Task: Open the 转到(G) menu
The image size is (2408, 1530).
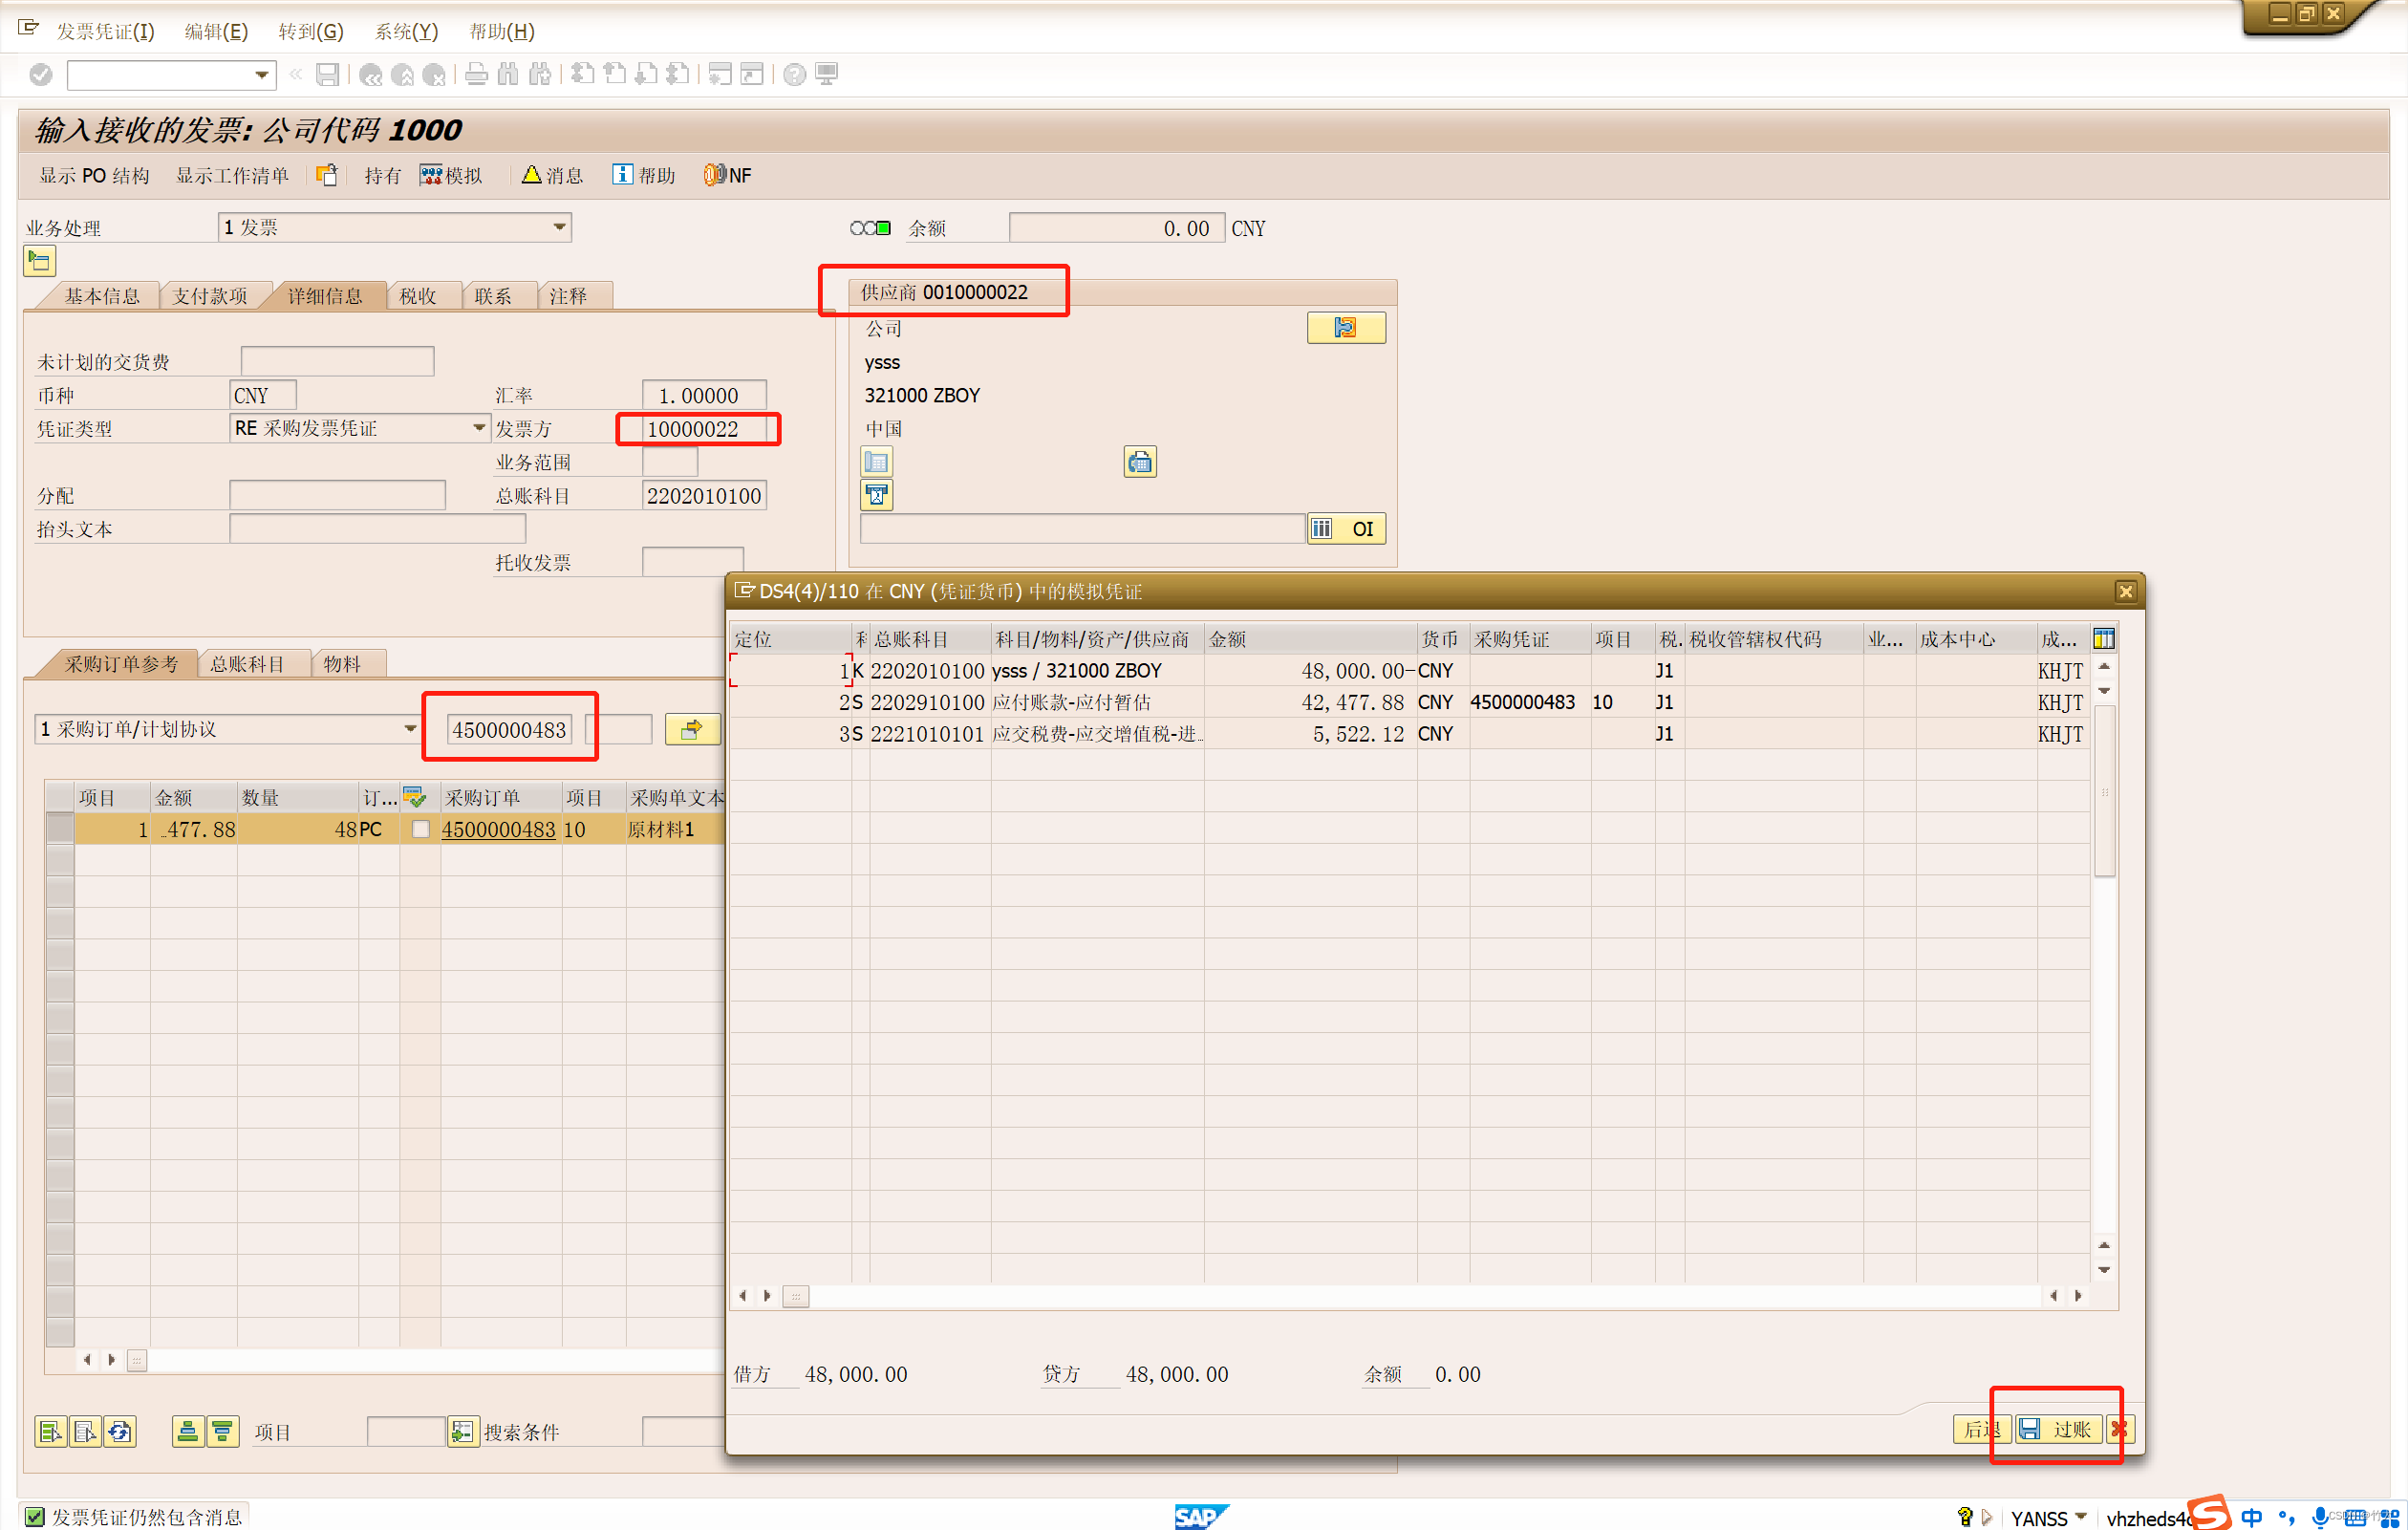Action: click(311, 31)
